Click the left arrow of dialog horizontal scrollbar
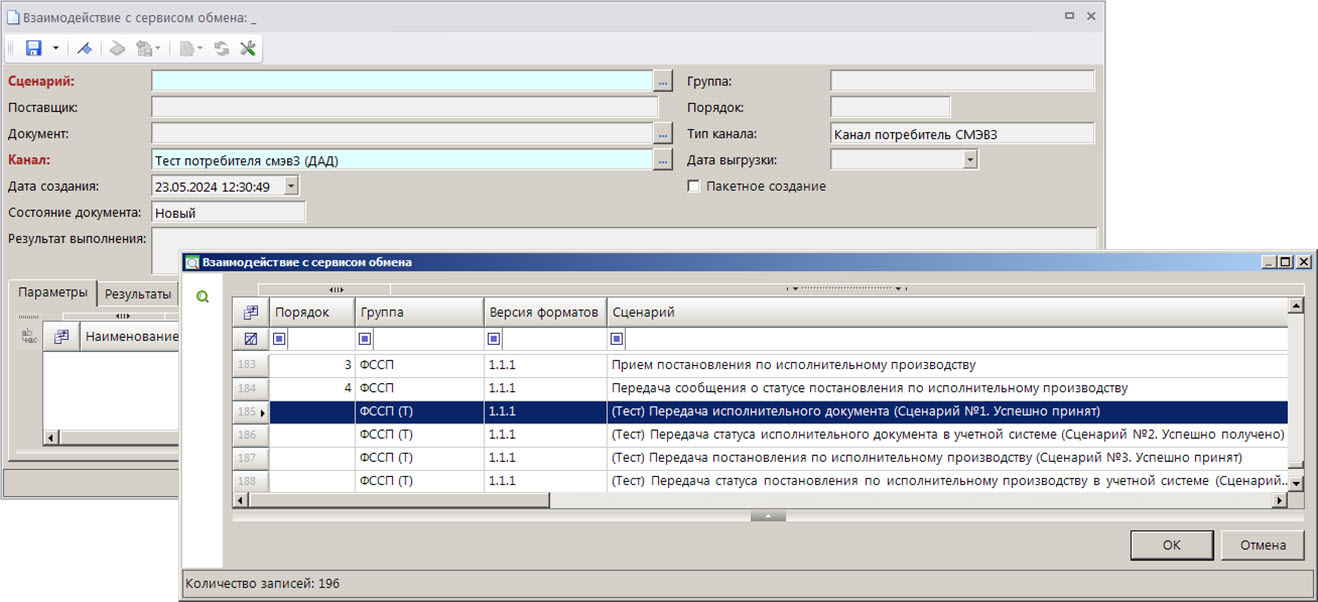1318x602 pixels. click(241, 500)
